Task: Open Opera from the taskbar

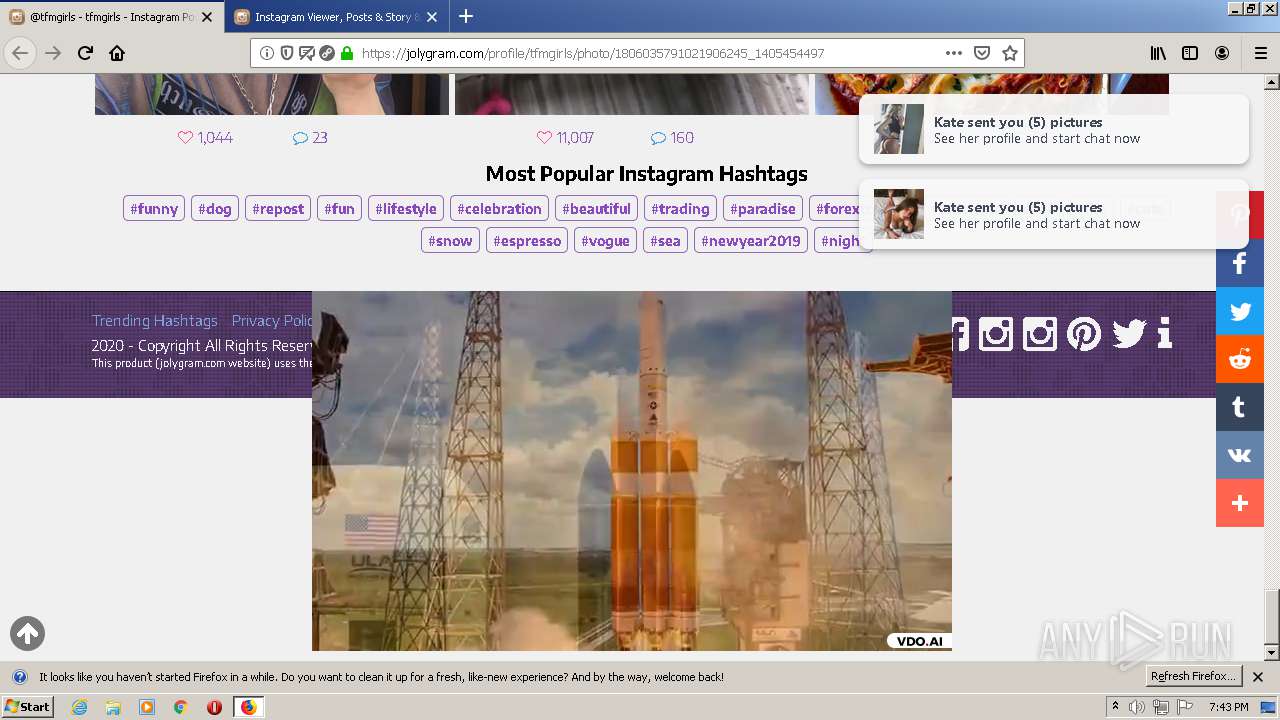Action: click(x=214, y=707)
